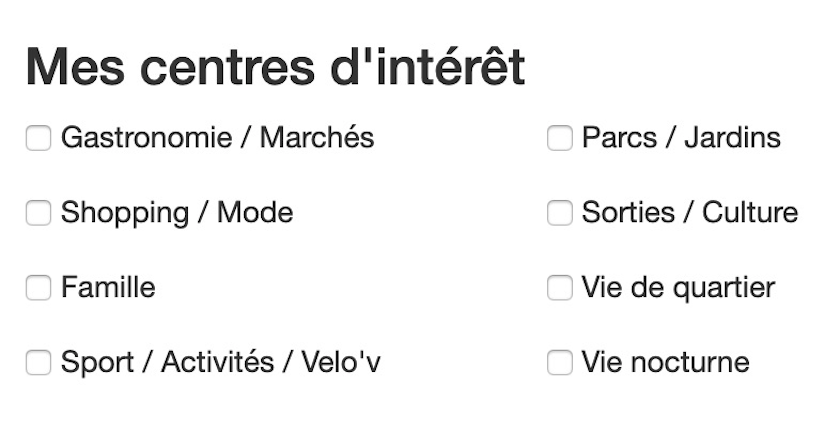Toggle the Parcs / Jardins checkbox

point(560,138)
